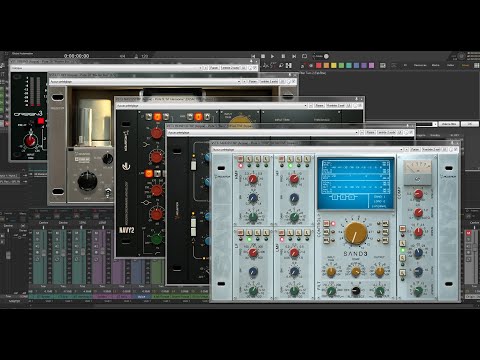Click the large black knob on the tube preamp
This screenshot has height=360, width=480.
click(x=87, y=182)
